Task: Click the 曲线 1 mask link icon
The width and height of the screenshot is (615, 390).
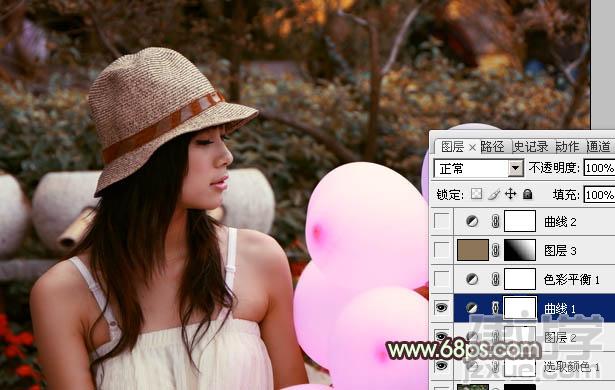Action: click(x=495, y=308)
